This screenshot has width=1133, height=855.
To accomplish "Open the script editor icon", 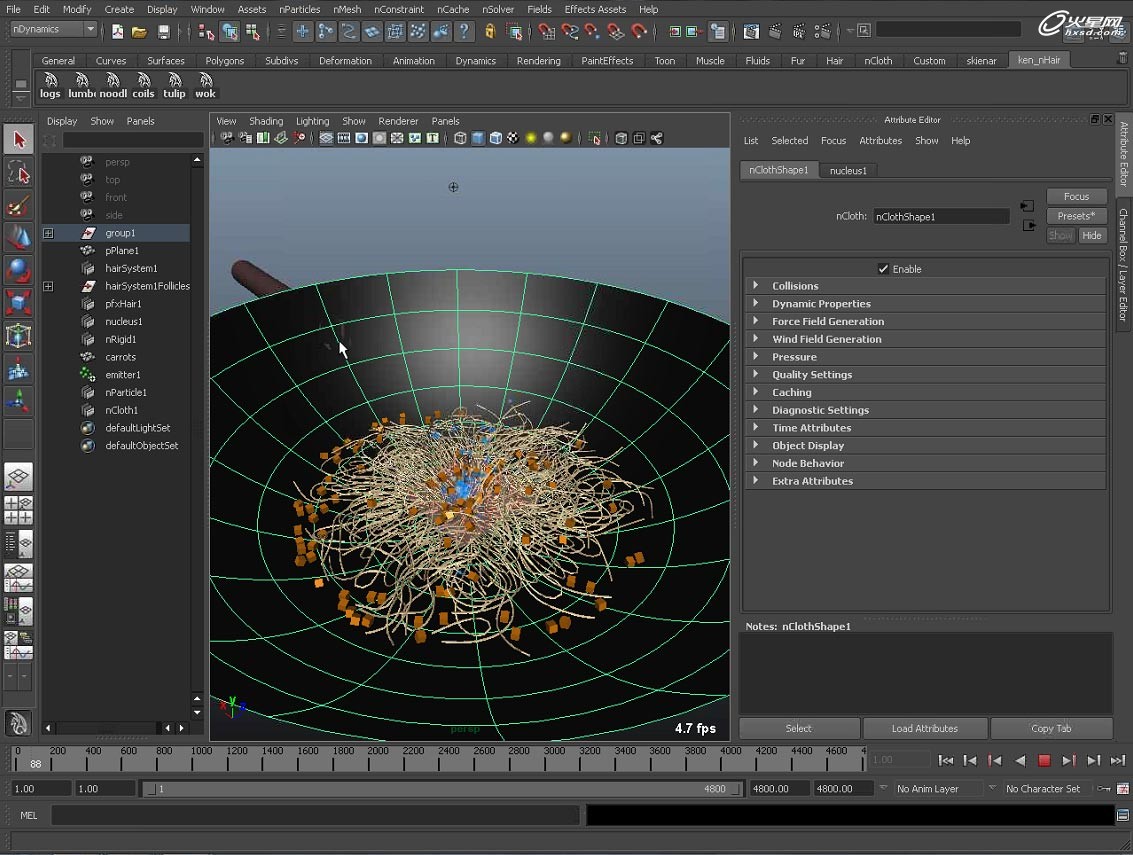I will (1123, 816).
